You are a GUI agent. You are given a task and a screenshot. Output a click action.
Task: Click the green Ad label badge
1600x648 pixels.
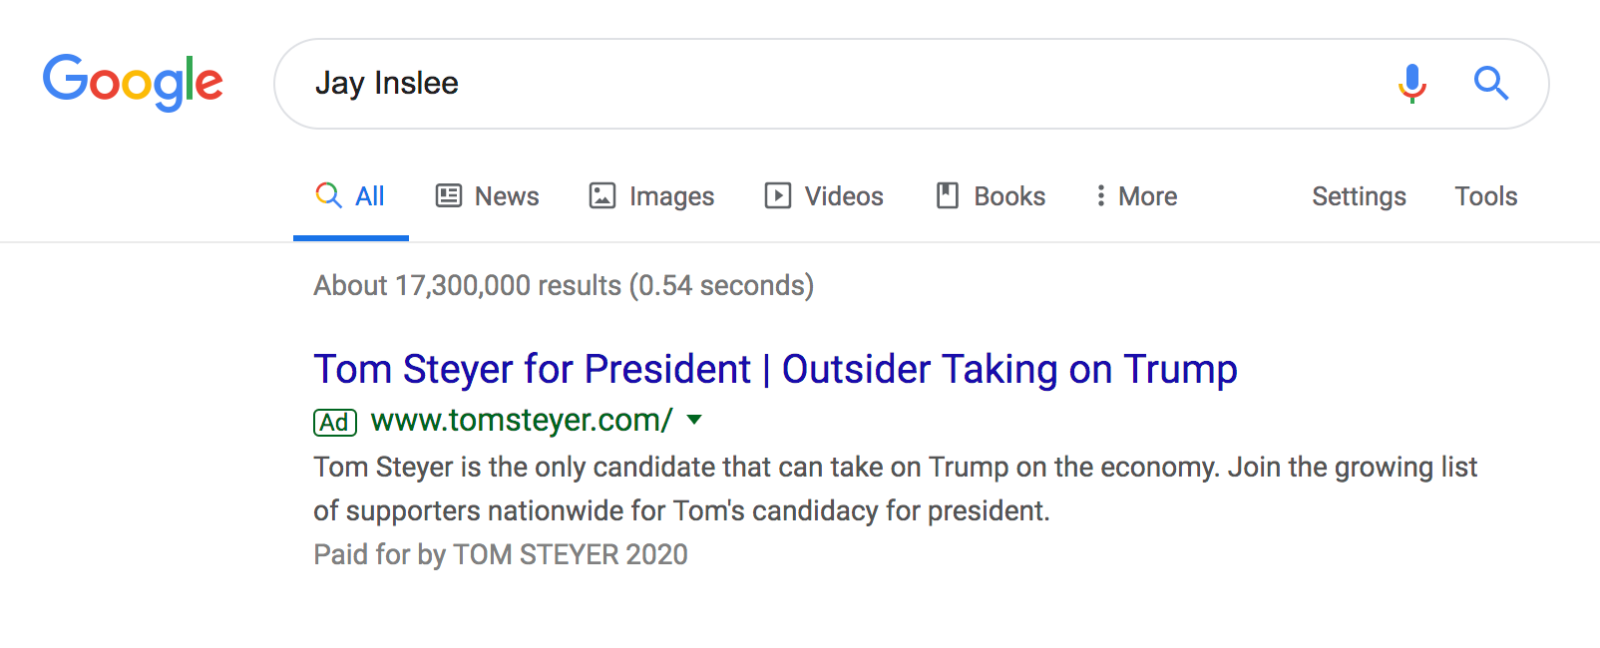pyautogui.click(x=335, y=422)
